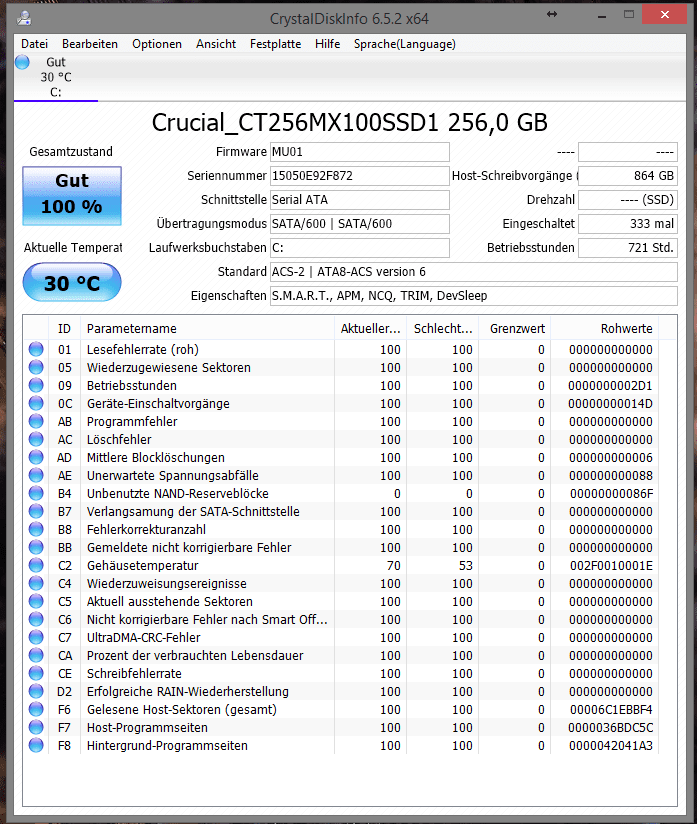Click the status orb for Lesefehlerrate (roh)
This screenshot has height=824, width=697.
point(36,349)
